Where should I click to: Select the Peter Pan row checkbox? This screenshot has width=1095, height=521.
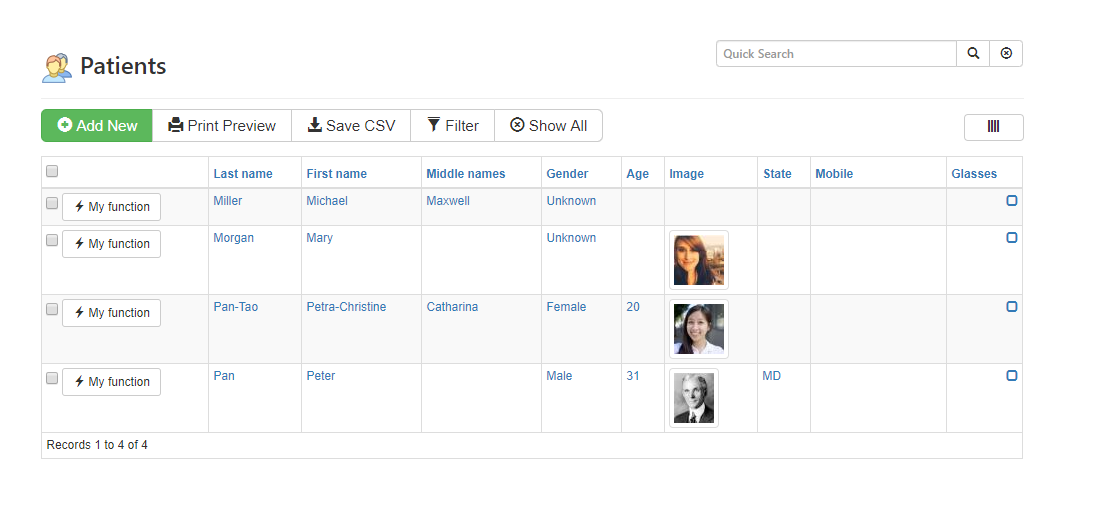[x=52, y=379]
